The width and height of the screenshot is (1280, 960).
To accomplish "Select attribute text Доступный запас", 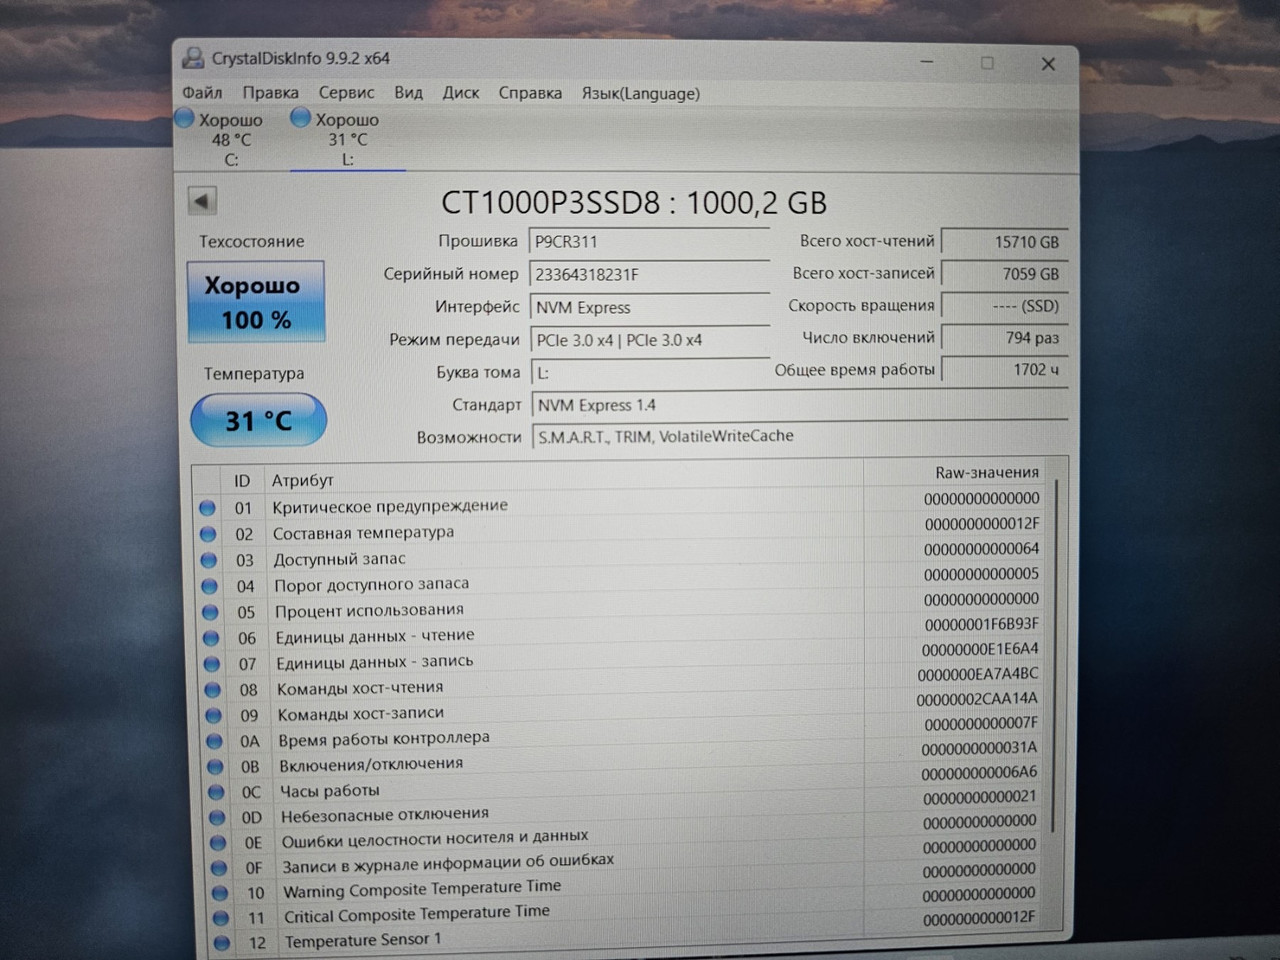I will coord(339,559).
